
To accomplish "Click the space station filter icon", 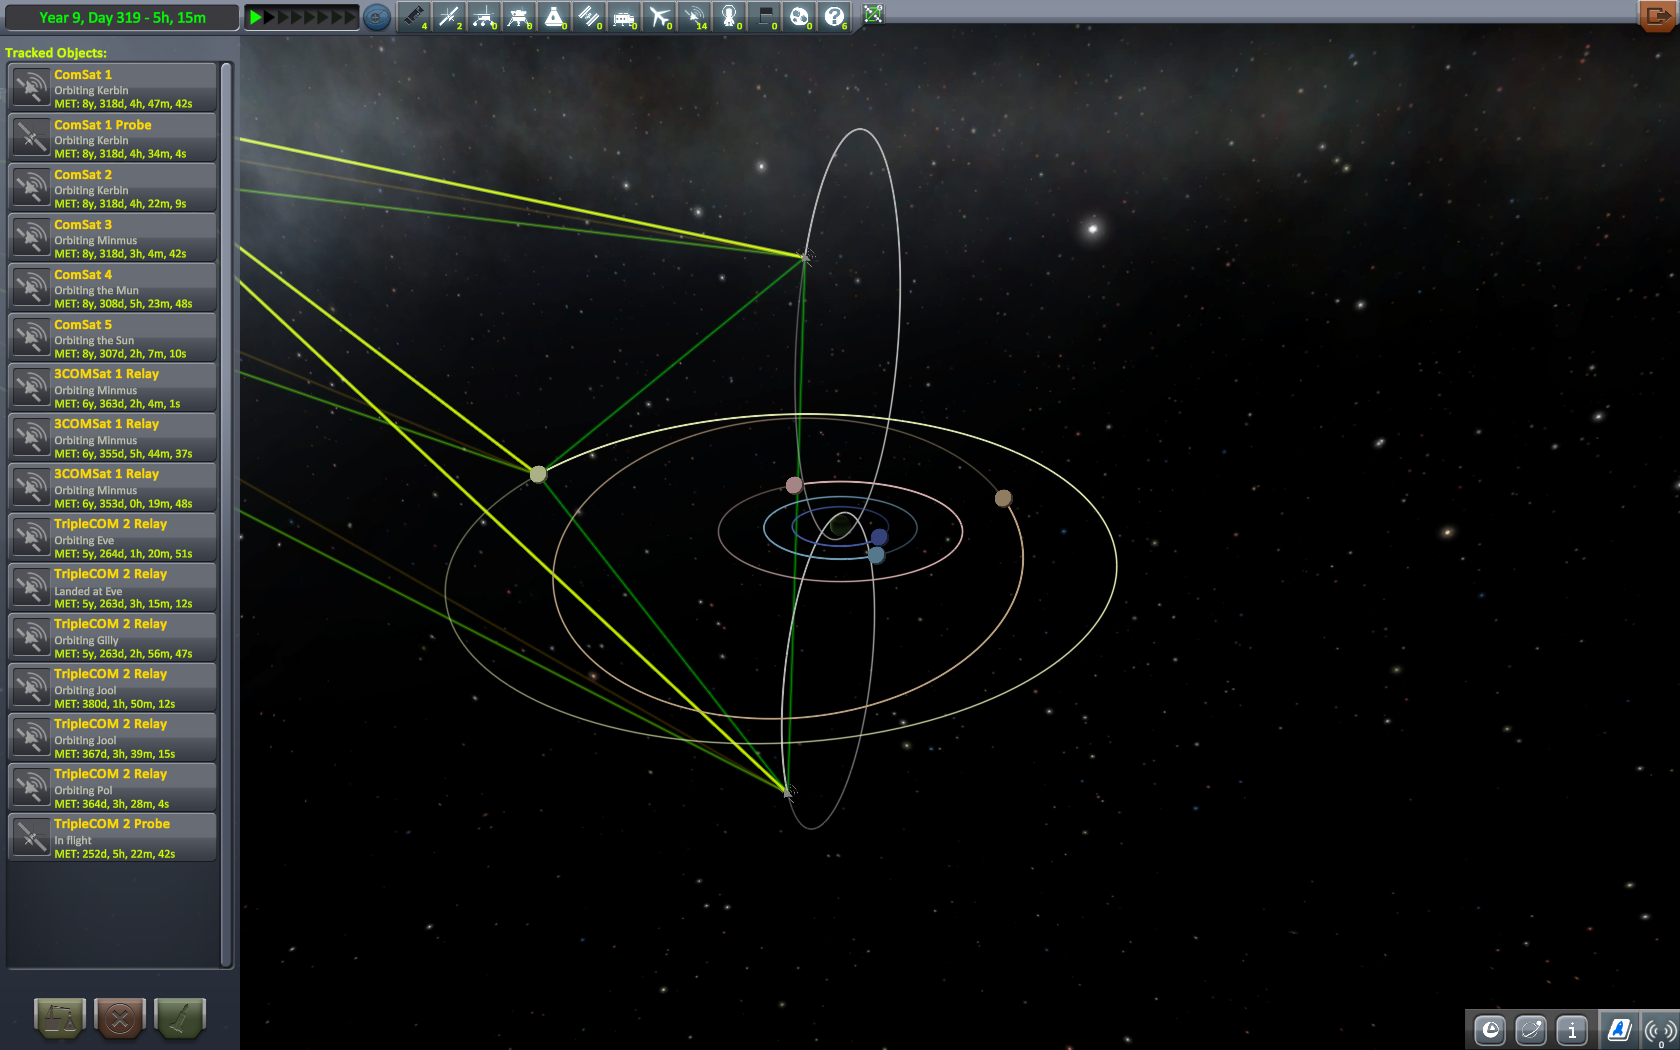I will click(x=589, y=17).
